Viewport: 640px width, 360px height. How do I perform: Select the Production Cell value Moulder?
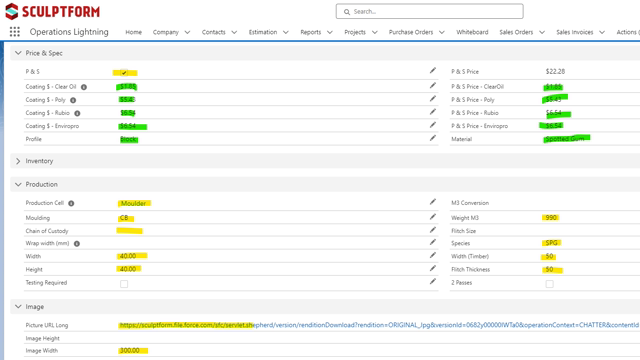pyautogui.click(x=133, y=203)
